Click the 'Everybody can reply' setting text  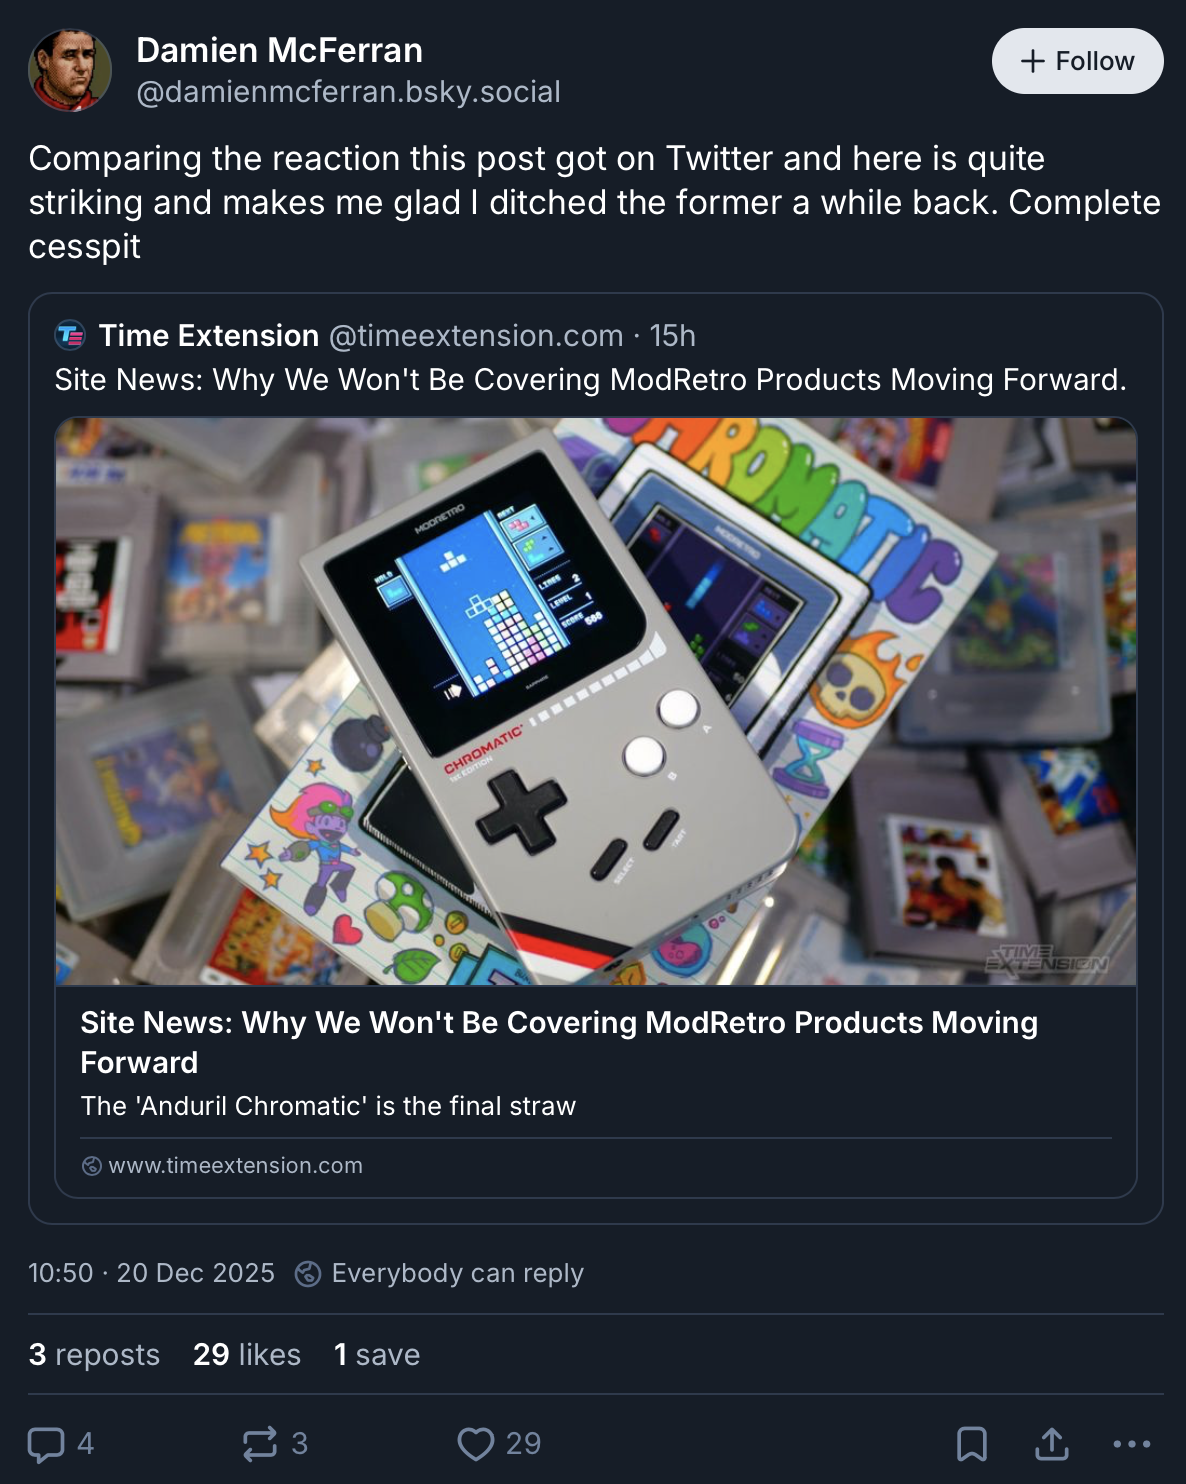(457, 1274)
